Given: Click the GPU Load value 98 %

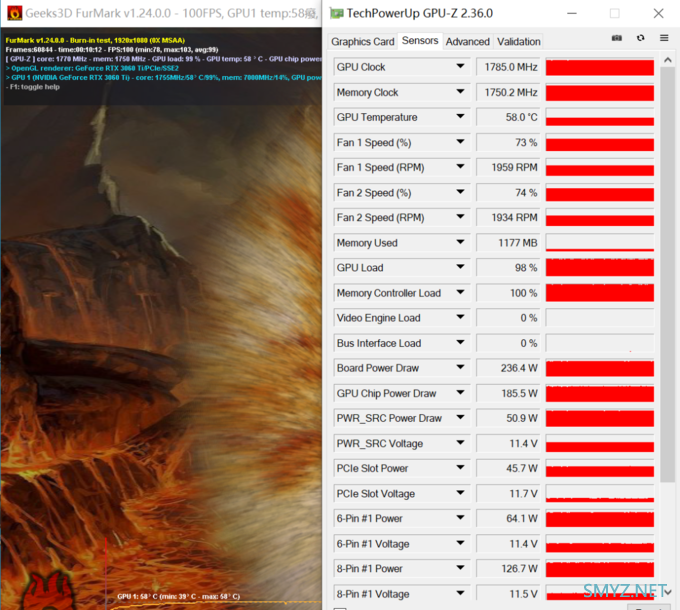Looking at the screenshot, I should click(x=508, y=267).
